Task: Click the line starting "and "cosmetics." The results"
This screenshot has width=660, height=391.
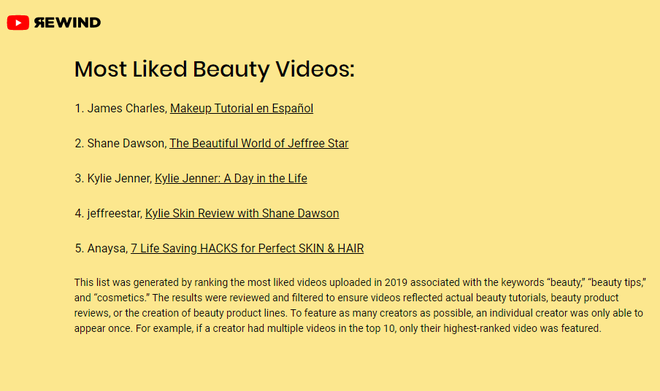Action: pos(346,298)
